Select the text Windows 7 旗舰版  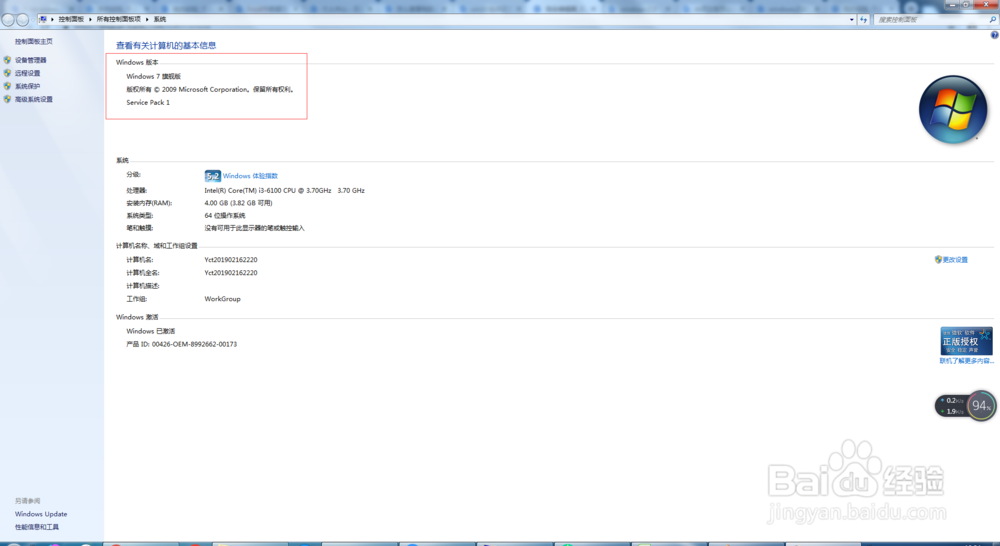[154, 76]
